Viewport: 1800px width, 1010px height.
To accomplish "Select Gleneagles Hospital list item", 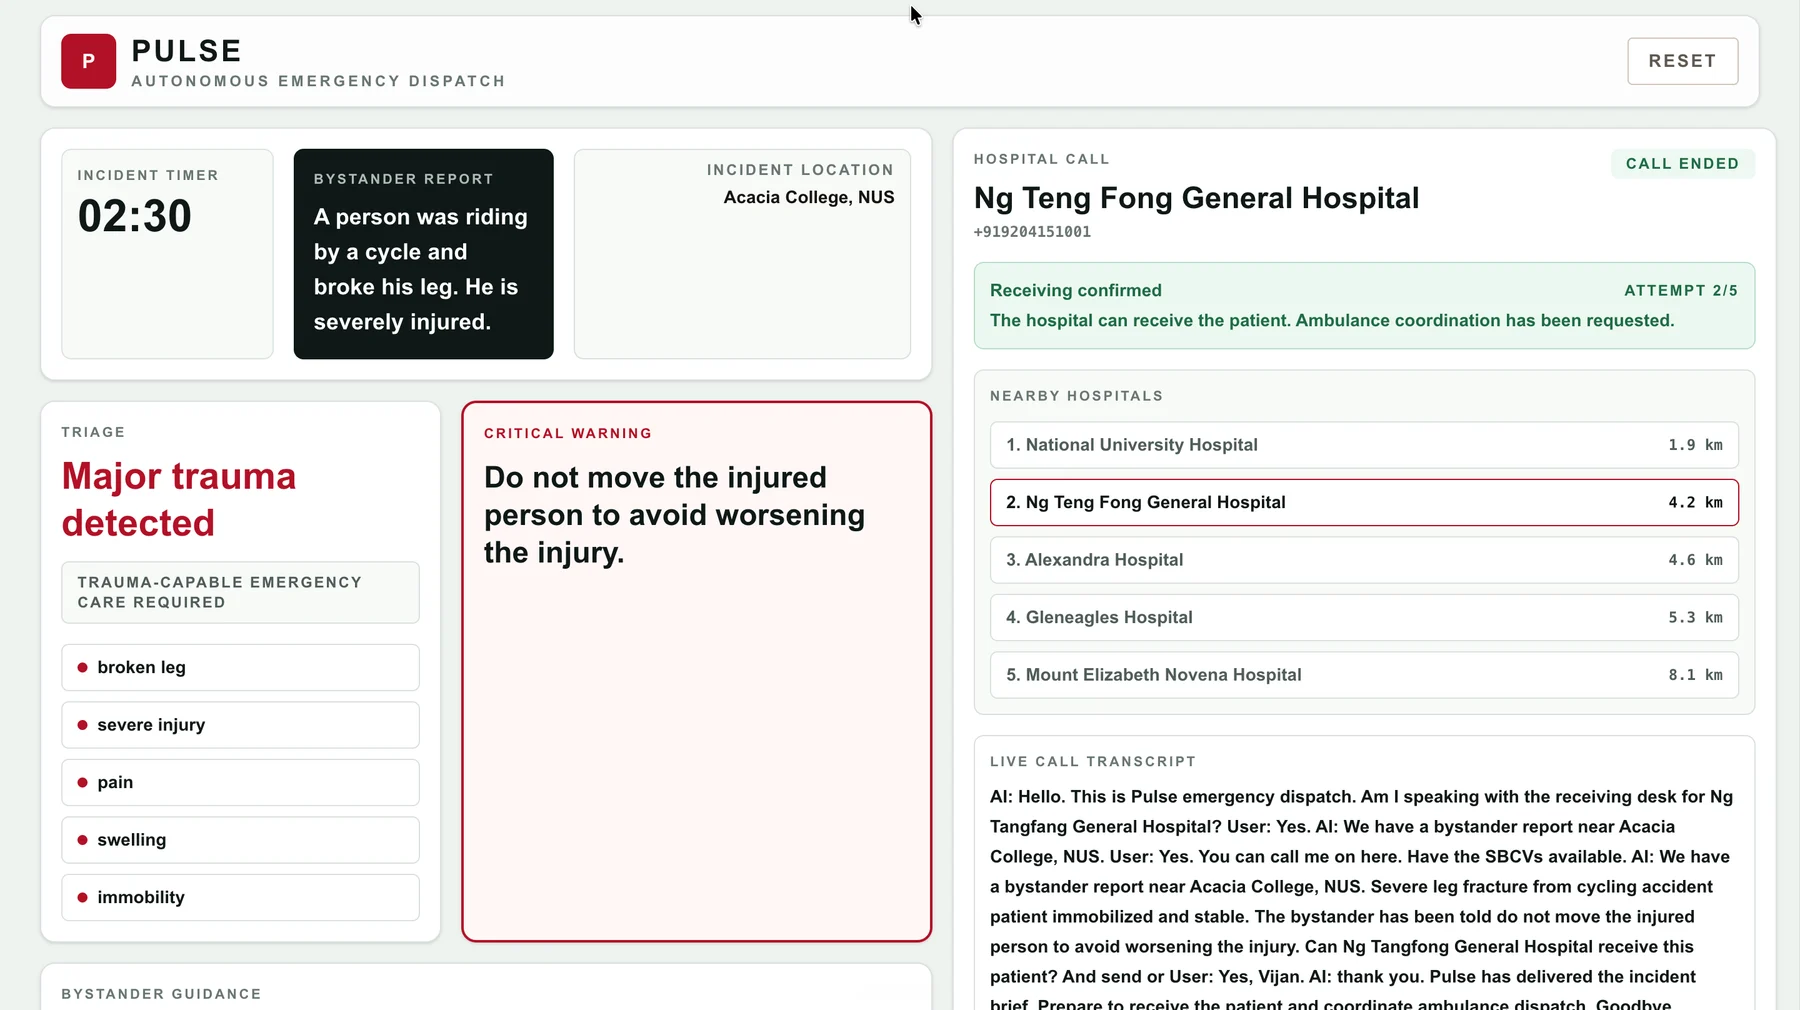I will click(x=1364, y=617).
